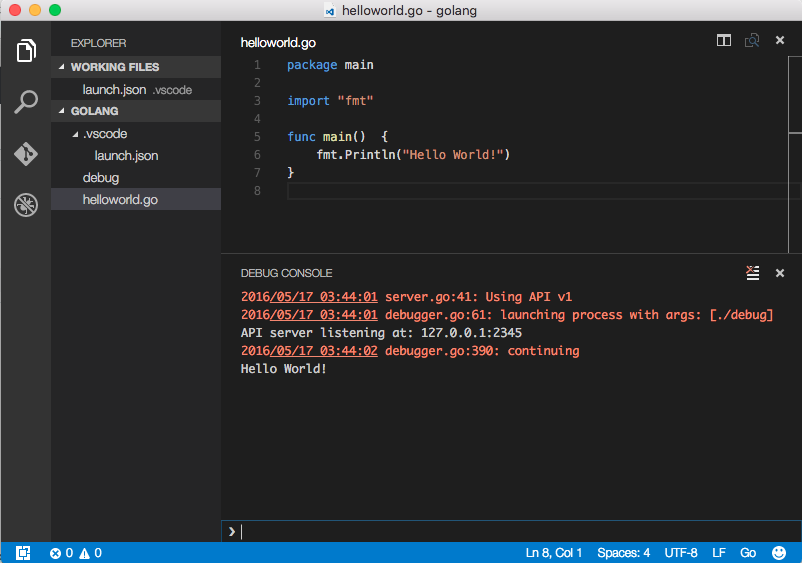802x563 pixels.
Task: Clear the debug console output
Action: (x=752, y=273)
